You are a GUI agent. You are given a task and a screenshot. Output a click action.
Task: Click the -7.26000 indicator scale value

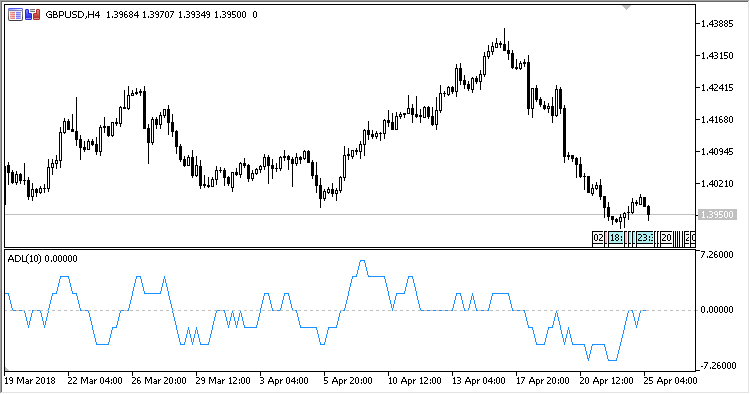pos(717,366)
